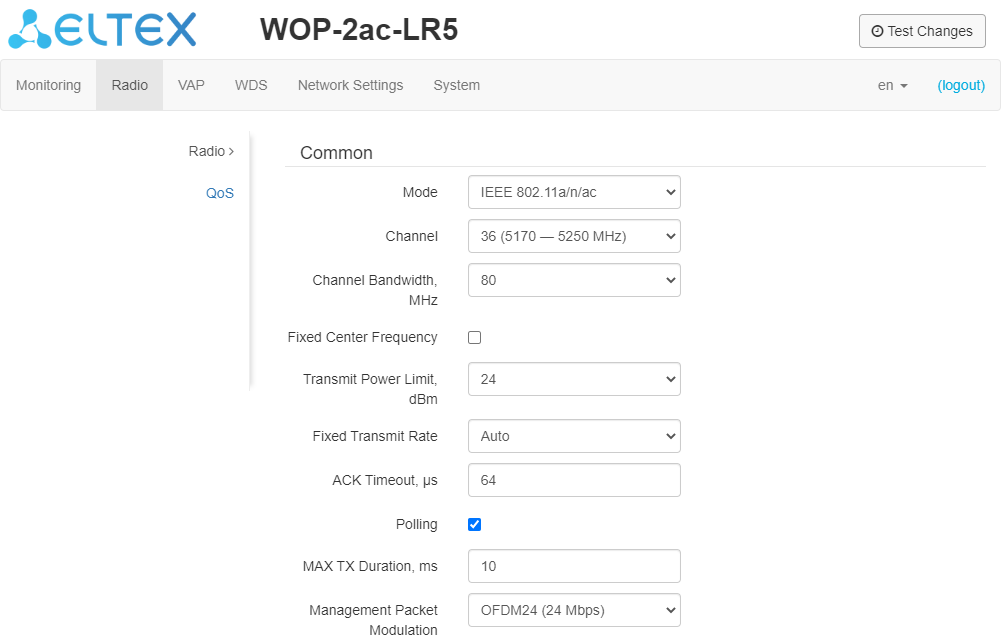Open the Channel selection dropdown
The image size is (1001, 644).
click(574, 236)
